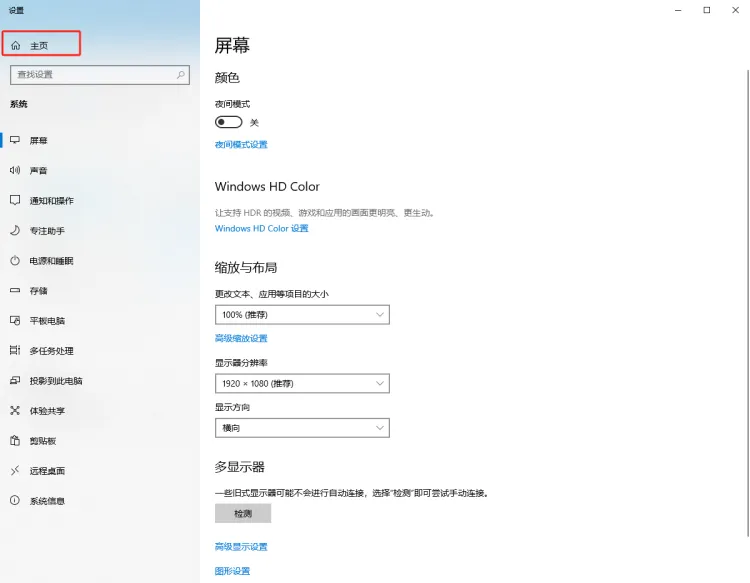Select 通知和操作 label in sidebar
The height and width of the screenshot is (583, 750).
(x=52, y=200)
